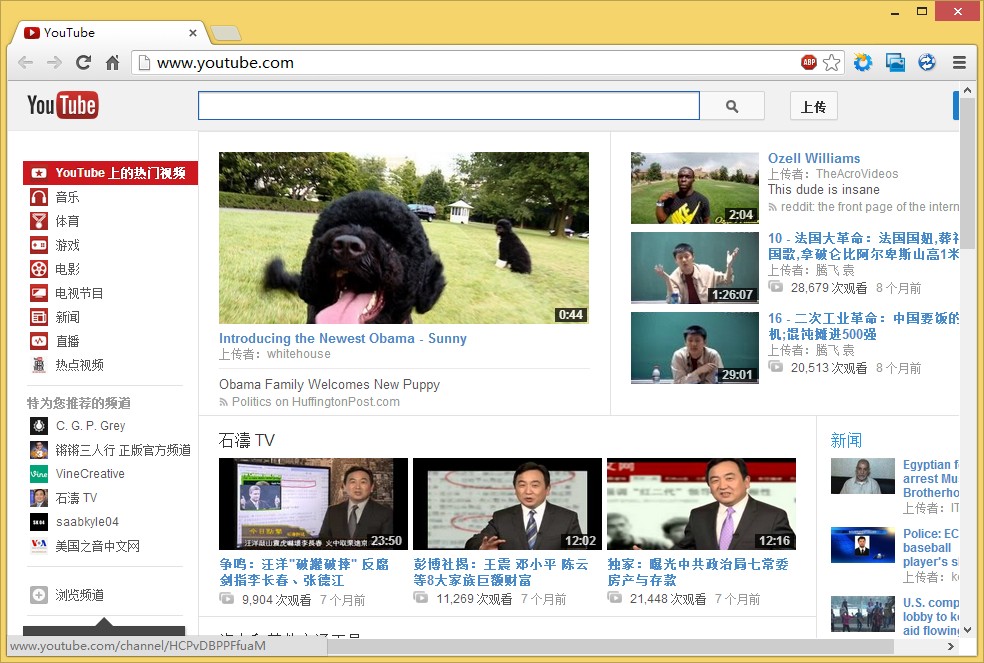Play the 29:01 lecture thumbnail

695,348
